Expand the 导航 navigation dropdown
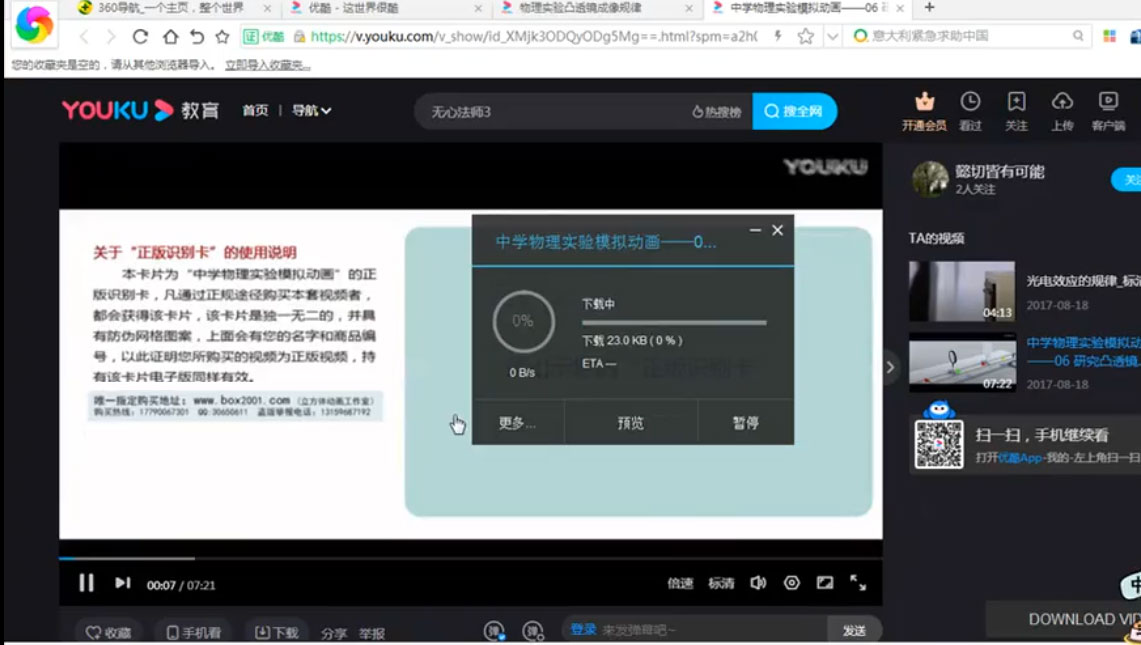 311,111
